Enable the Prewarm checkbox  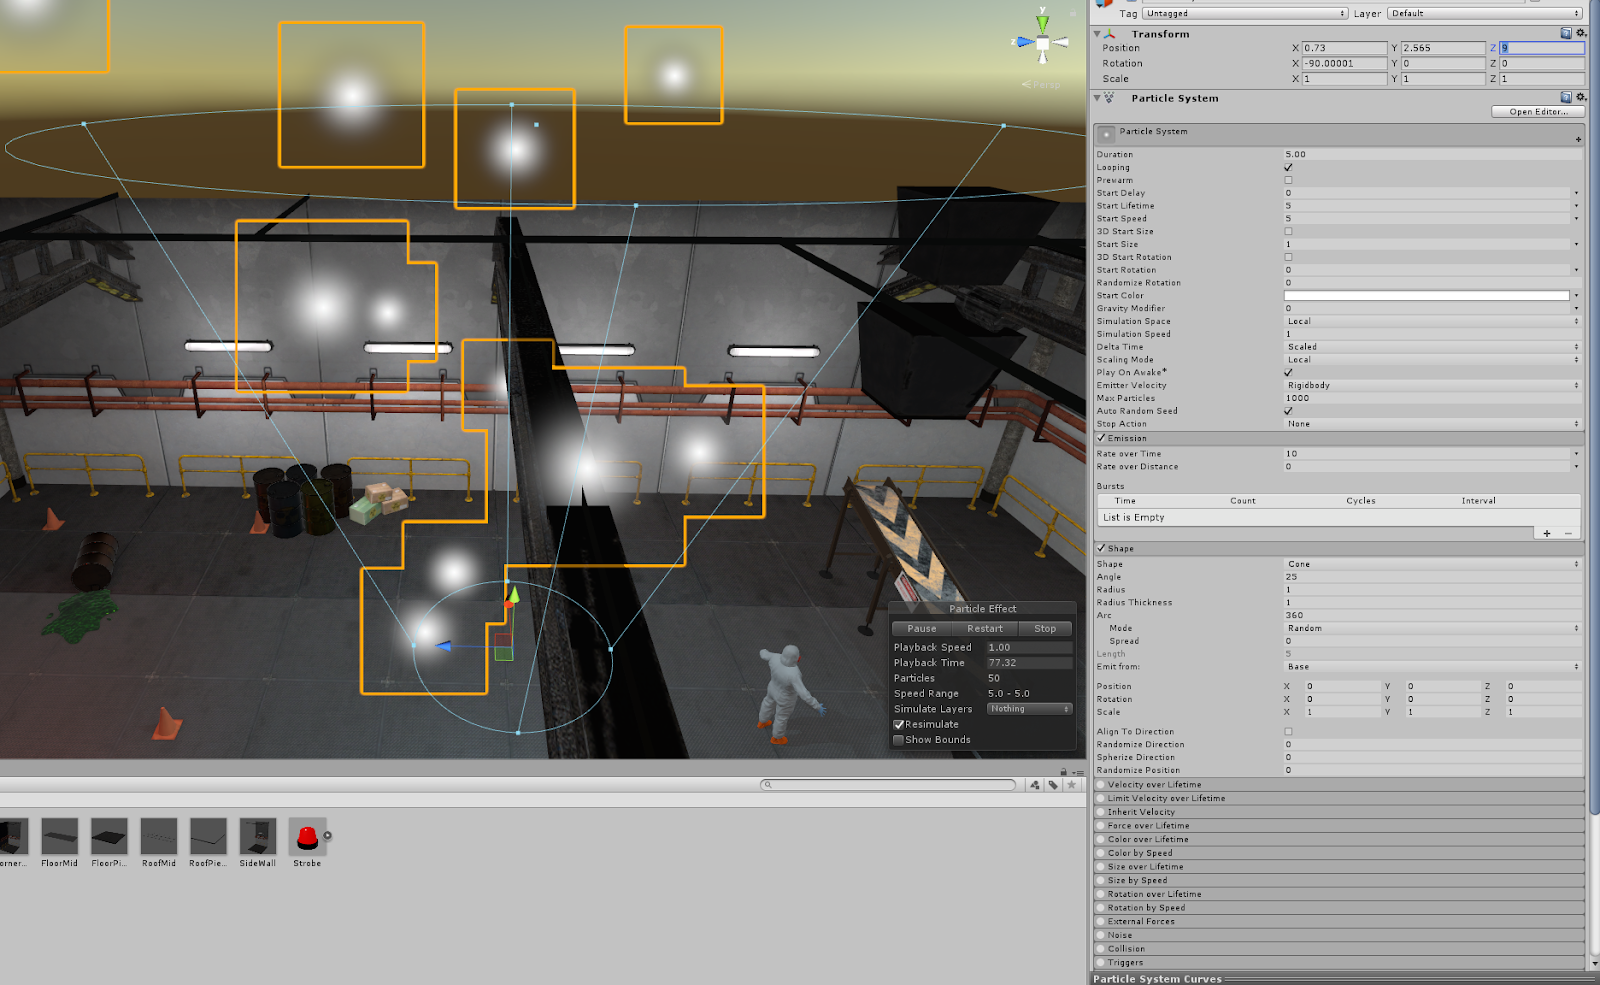1289,180
